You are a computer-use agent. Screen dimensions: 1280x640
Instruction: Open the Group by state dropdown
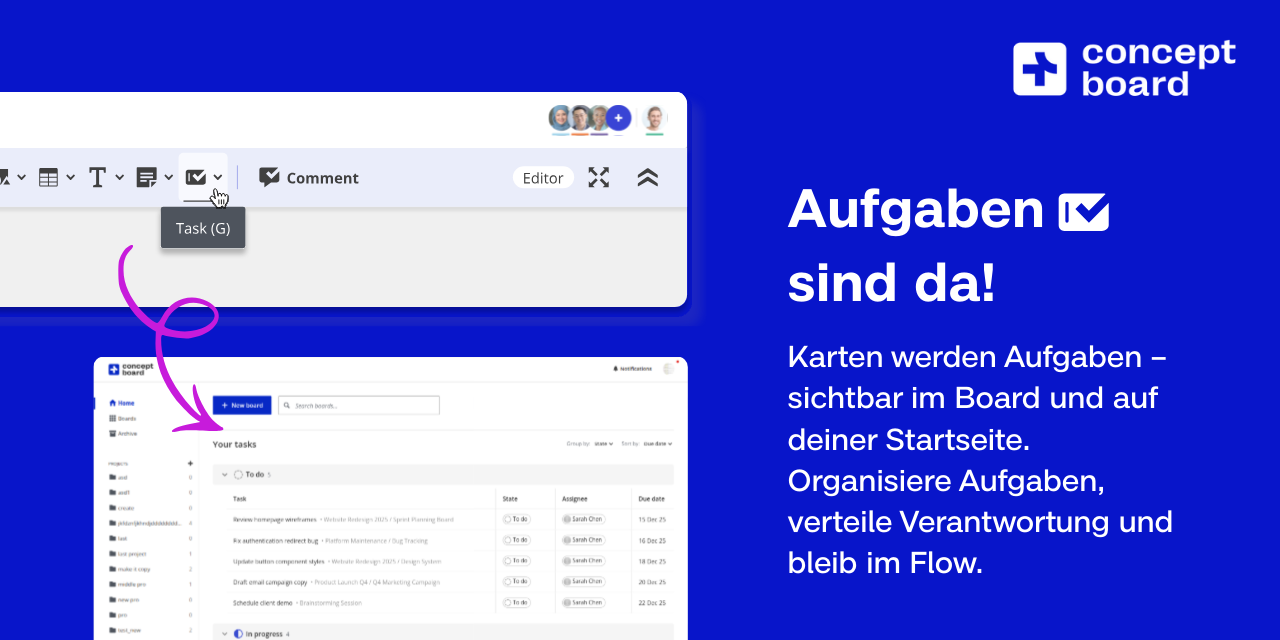(603, 444)
